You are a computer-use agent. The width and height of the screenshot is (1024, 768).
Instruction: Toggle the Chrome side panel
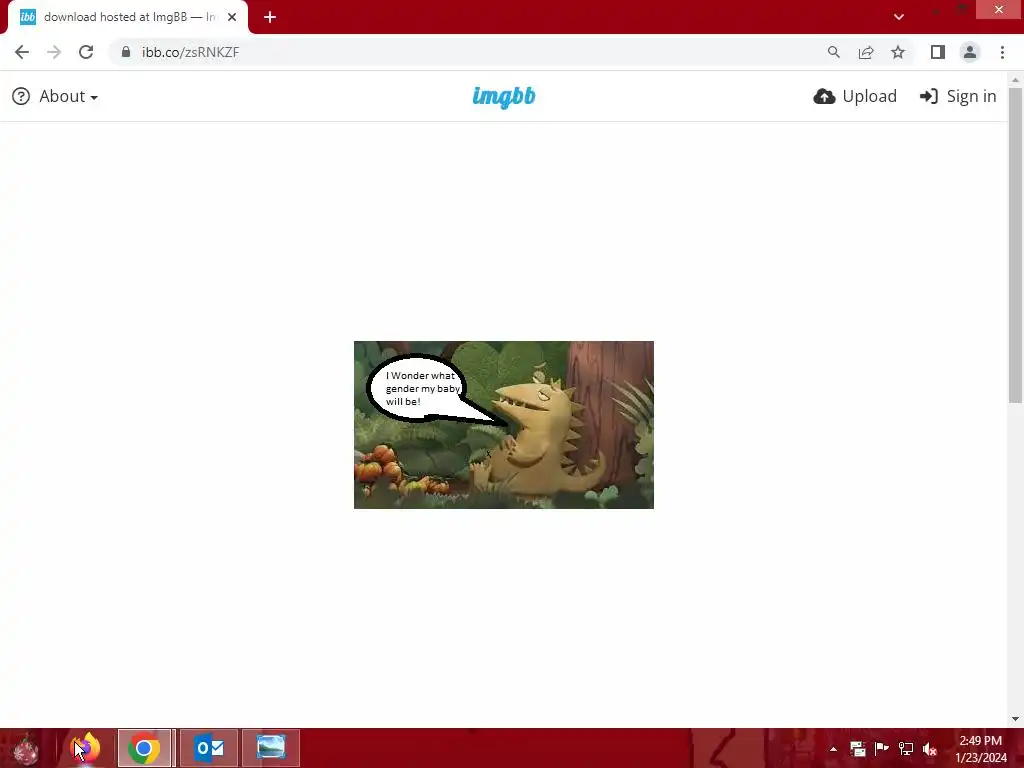(x=938, y=52)
